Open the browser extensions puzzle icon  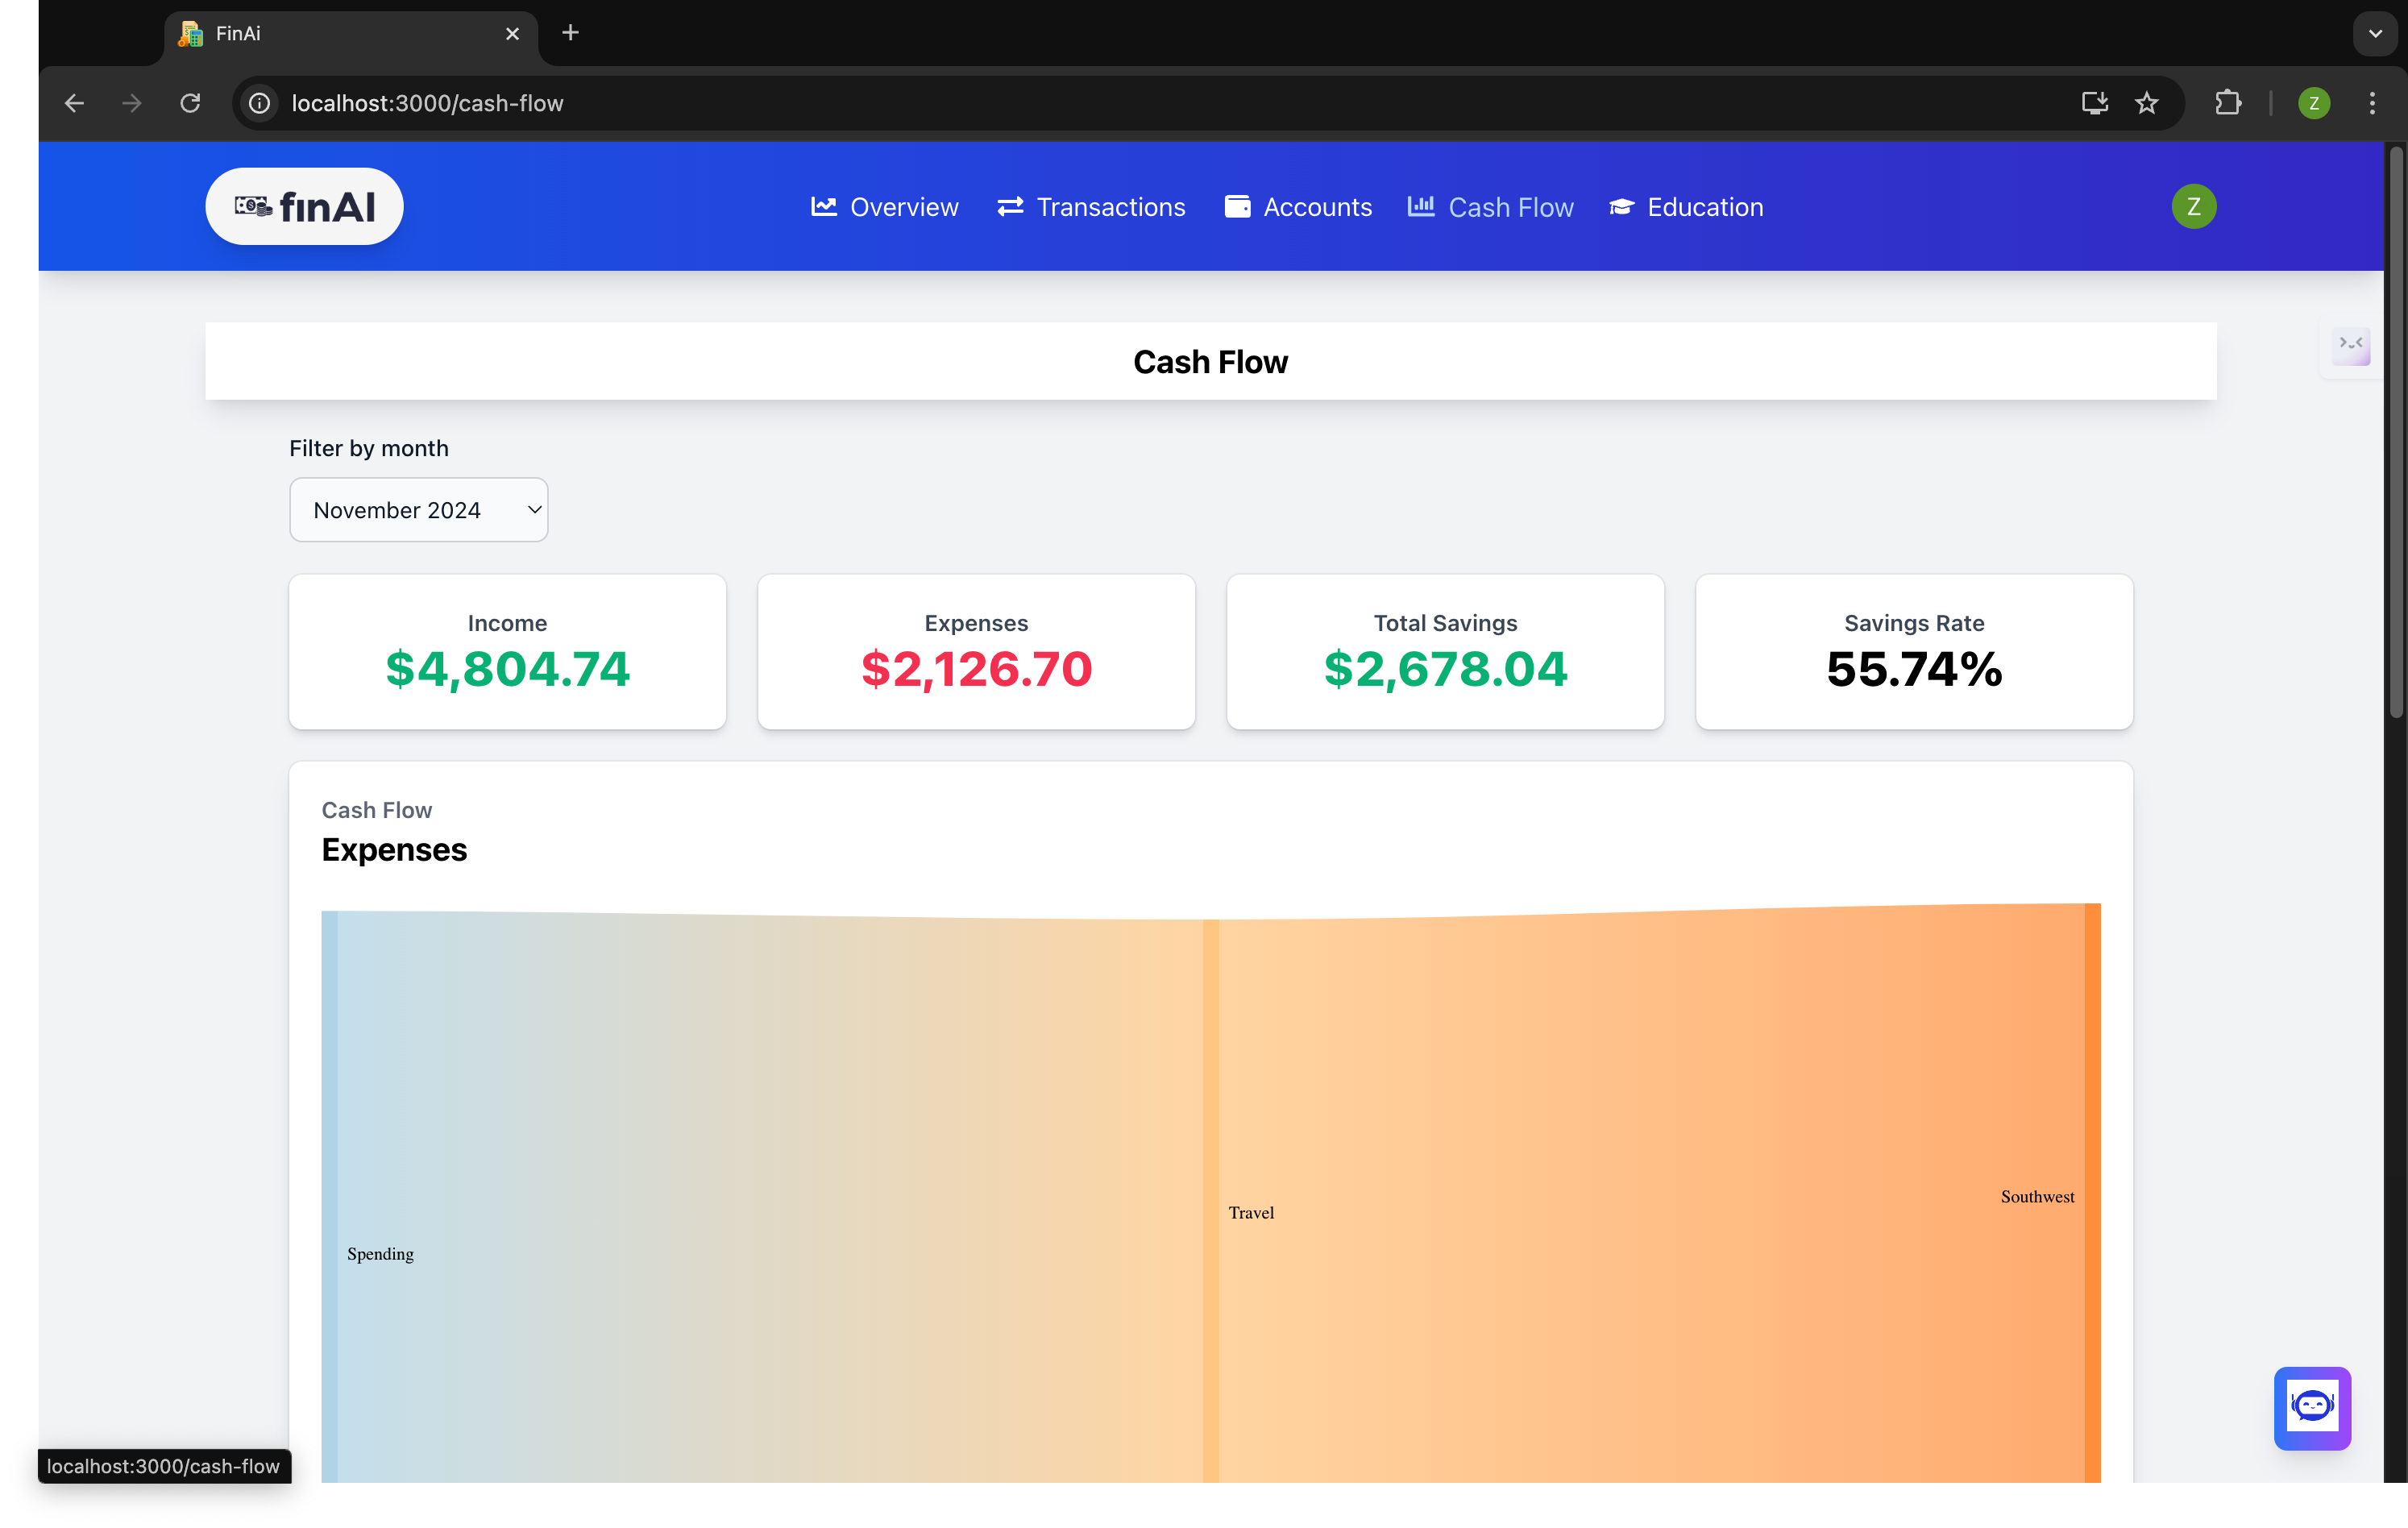(x=2228, y=103)
